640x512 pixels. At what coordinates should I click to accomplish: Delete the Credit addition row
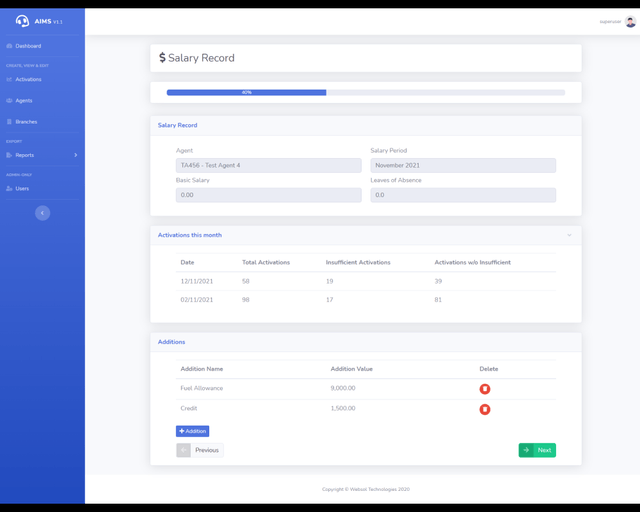pyautogui.click(x=485, y=409)
